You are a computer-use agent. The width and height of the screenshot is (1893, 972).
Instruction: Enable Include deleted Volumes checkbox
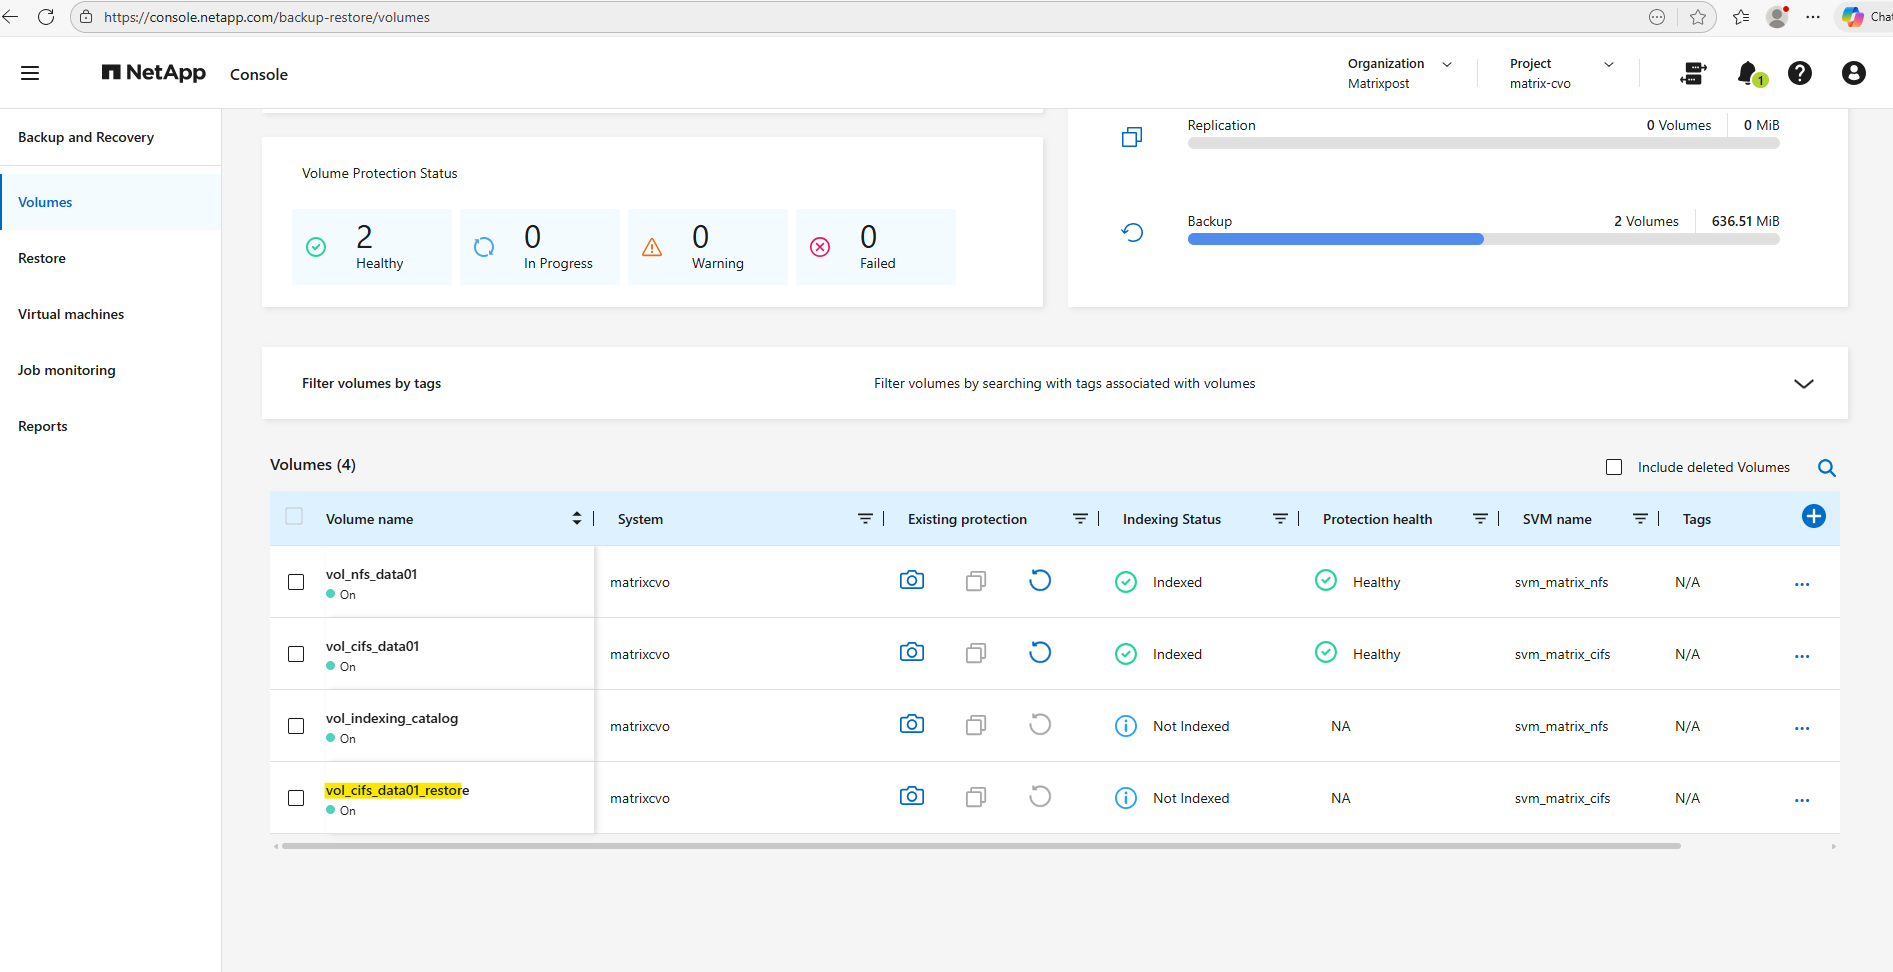(x=1614, y=467)
